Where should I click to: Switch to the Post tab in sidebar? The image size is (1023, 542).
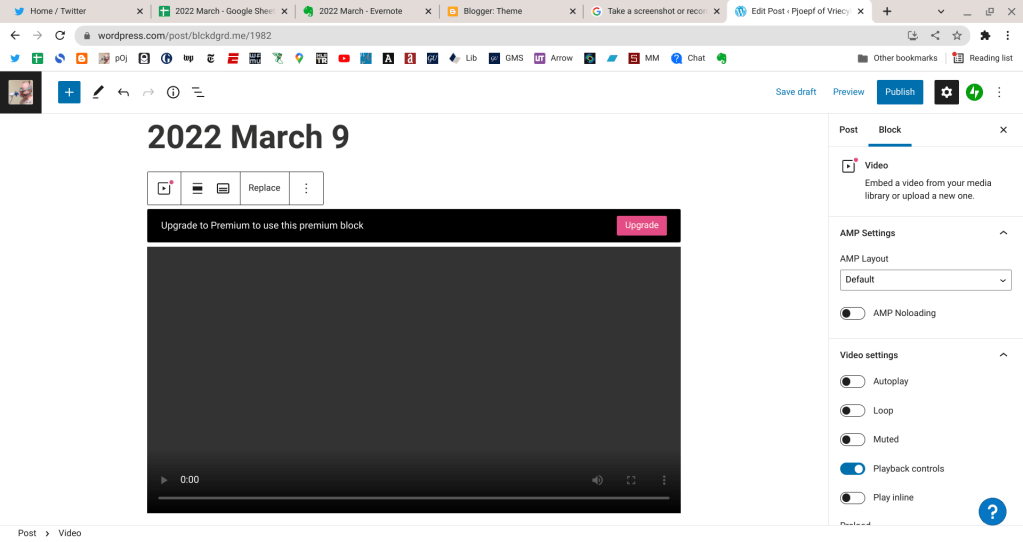pyautogui.click(x=848, y=130)
